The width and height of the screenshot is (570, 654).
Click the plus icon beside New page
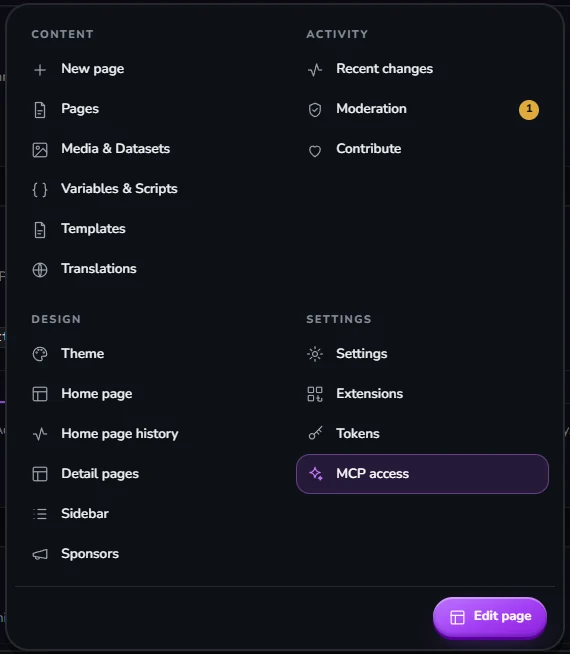click(40, 70)
